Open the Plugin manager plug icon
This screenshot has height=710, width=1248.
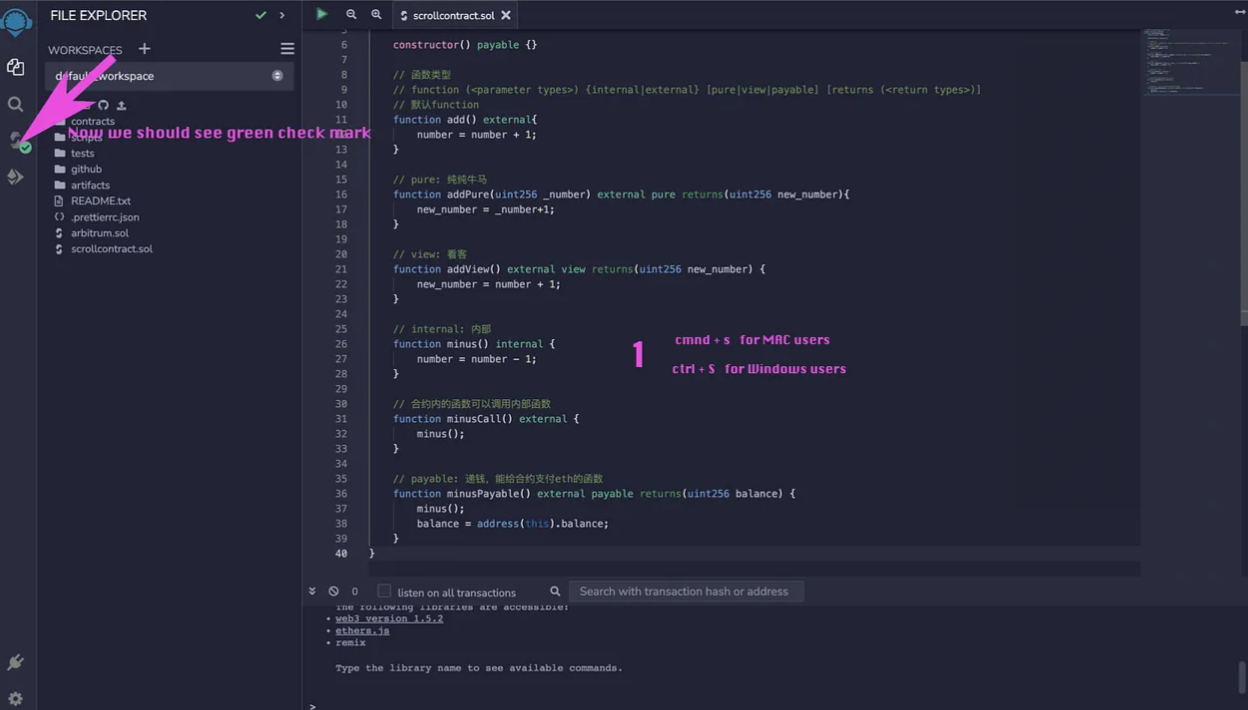15,662
